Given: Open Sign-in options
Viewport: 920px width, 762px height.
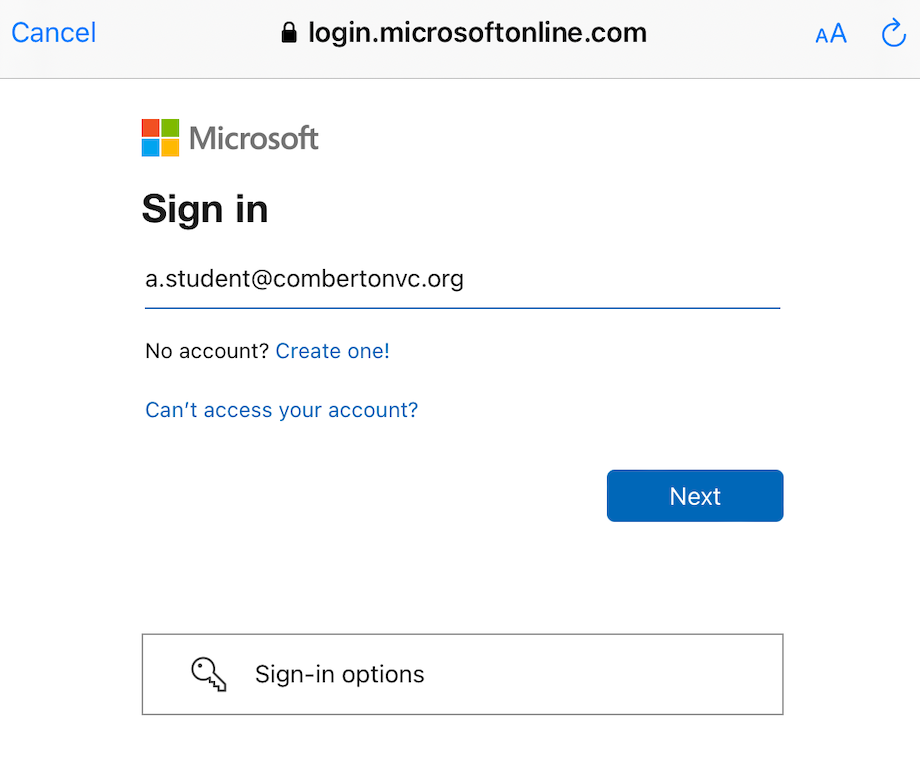Looking at the screenshot, I should [x=462, y=674].
